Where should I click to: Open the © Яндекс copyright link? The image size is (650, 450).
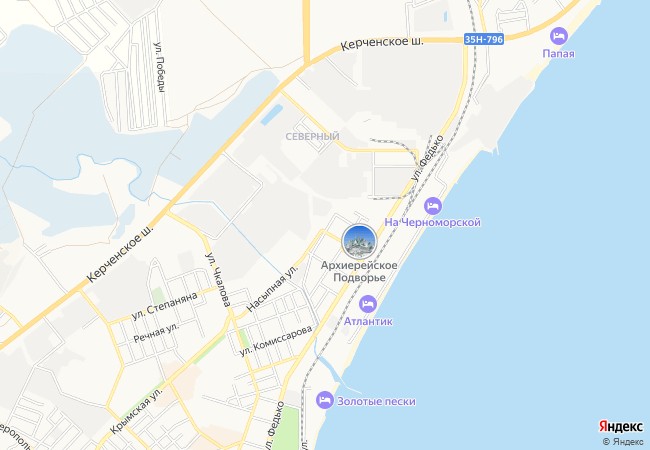click(x=623, y=441)
